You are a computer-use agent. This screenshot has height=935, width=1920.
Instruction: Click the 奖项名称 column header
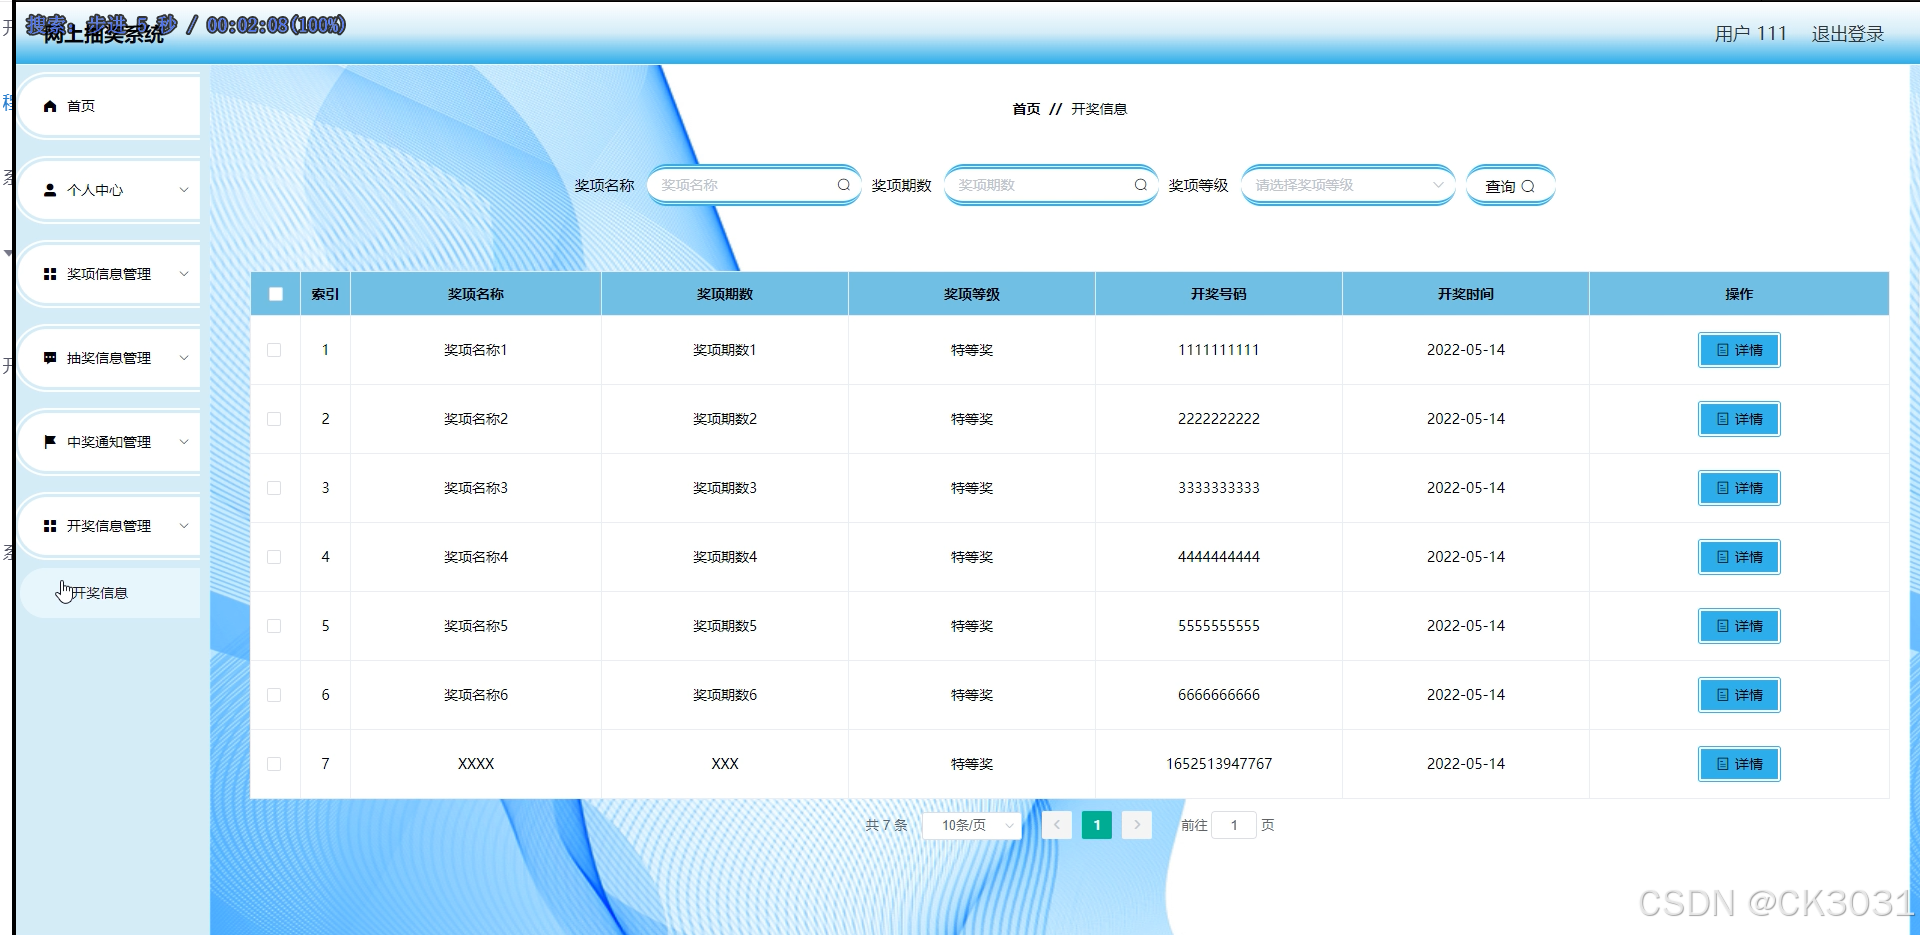476,294
